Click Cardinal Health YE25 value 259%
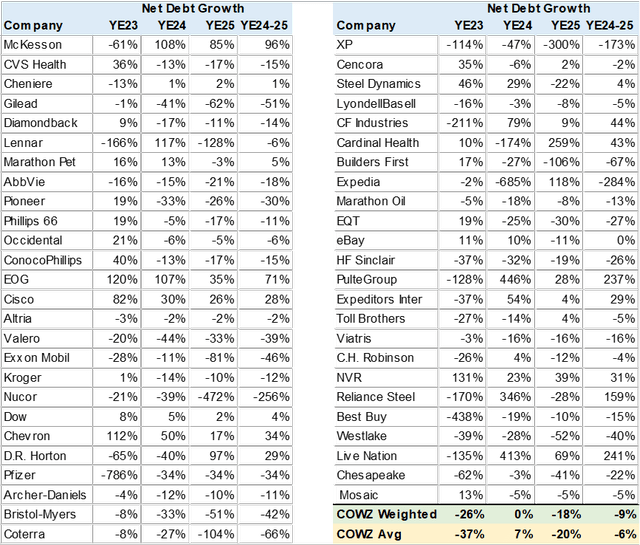 (564, 143)
